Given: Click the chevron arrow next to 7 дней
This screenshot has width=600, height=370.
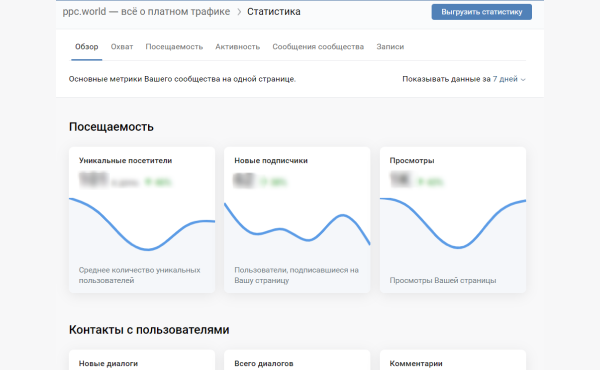Looking at the screenshot, I should pyautogui.click(x=523, y=80).
